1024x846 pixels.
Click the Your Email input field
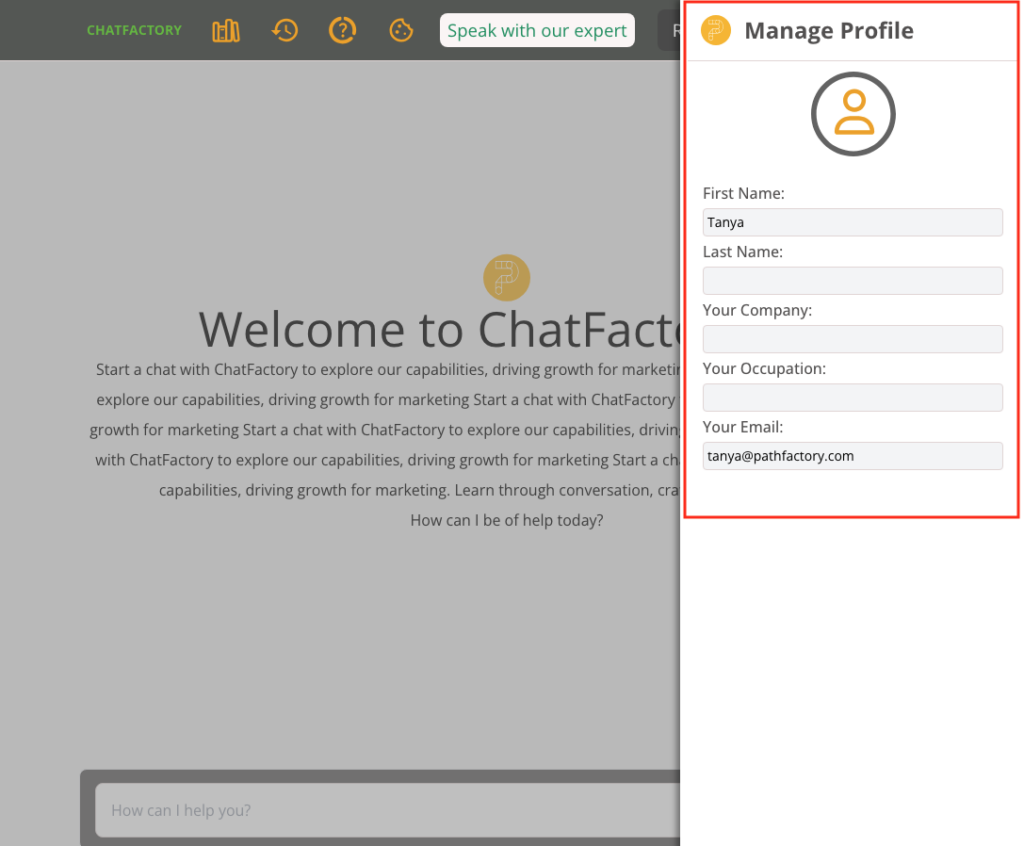coord(852,456)
